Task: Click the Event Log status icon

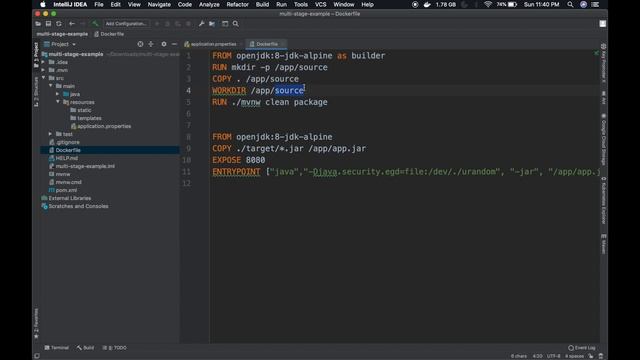Action: click(582, 348)
